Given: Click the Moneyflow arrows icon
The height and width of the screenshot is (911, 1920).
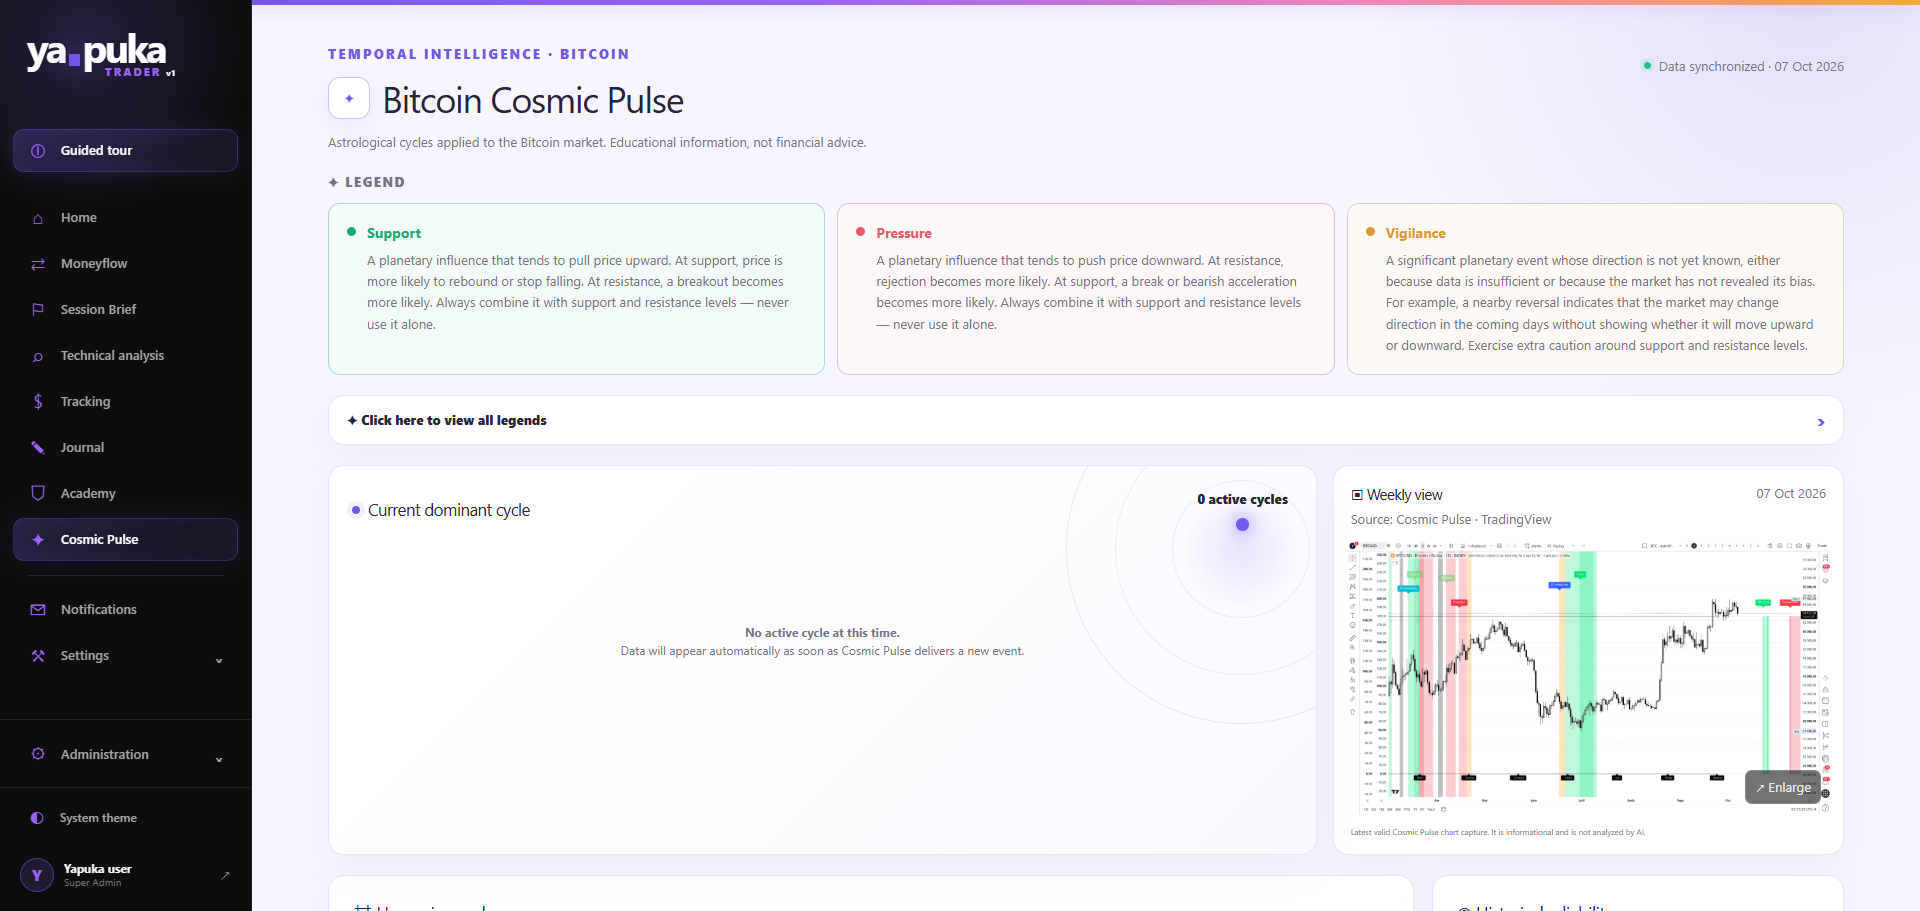Looking at the screenshot, I should click(x=38, y=264).
